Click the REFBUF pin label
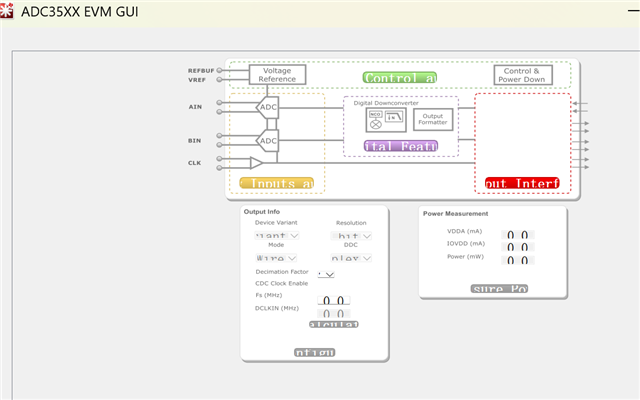The image size is (640, 400). pos(201,71)
